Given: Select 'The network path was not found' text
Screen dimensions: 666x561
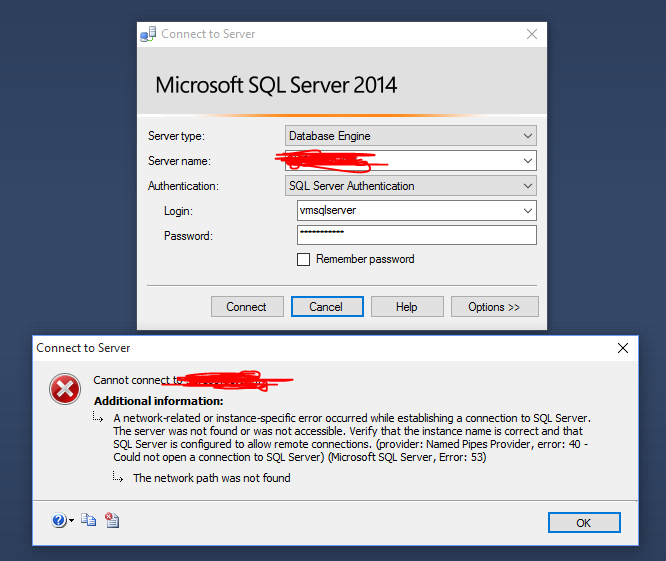Looking at the screenshot, I should coord(212,478).
